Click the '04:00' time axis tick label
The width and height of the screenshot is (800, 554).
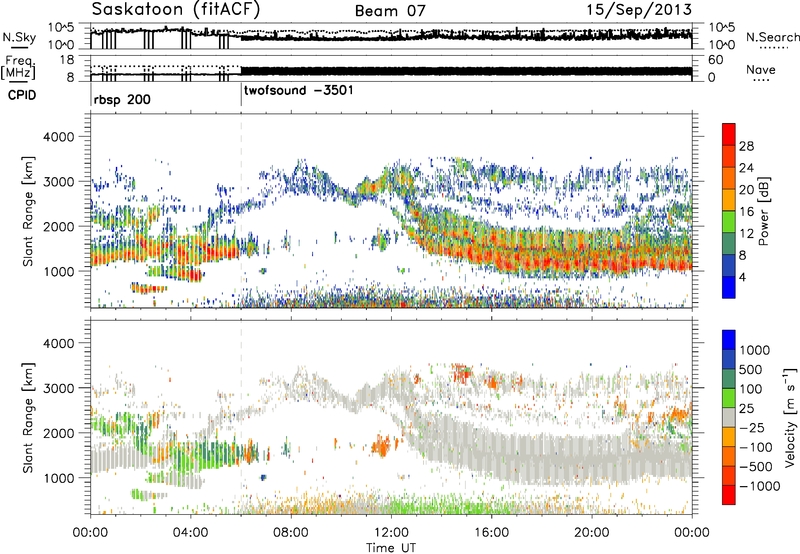click(190, 533)
